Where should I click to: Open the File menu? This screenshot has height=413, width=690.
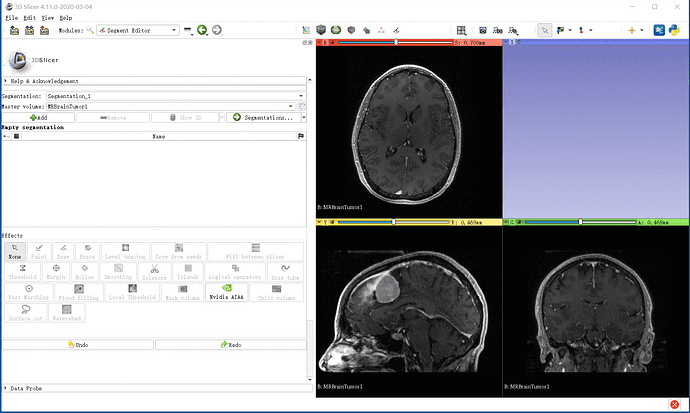(x=12, y=18)
